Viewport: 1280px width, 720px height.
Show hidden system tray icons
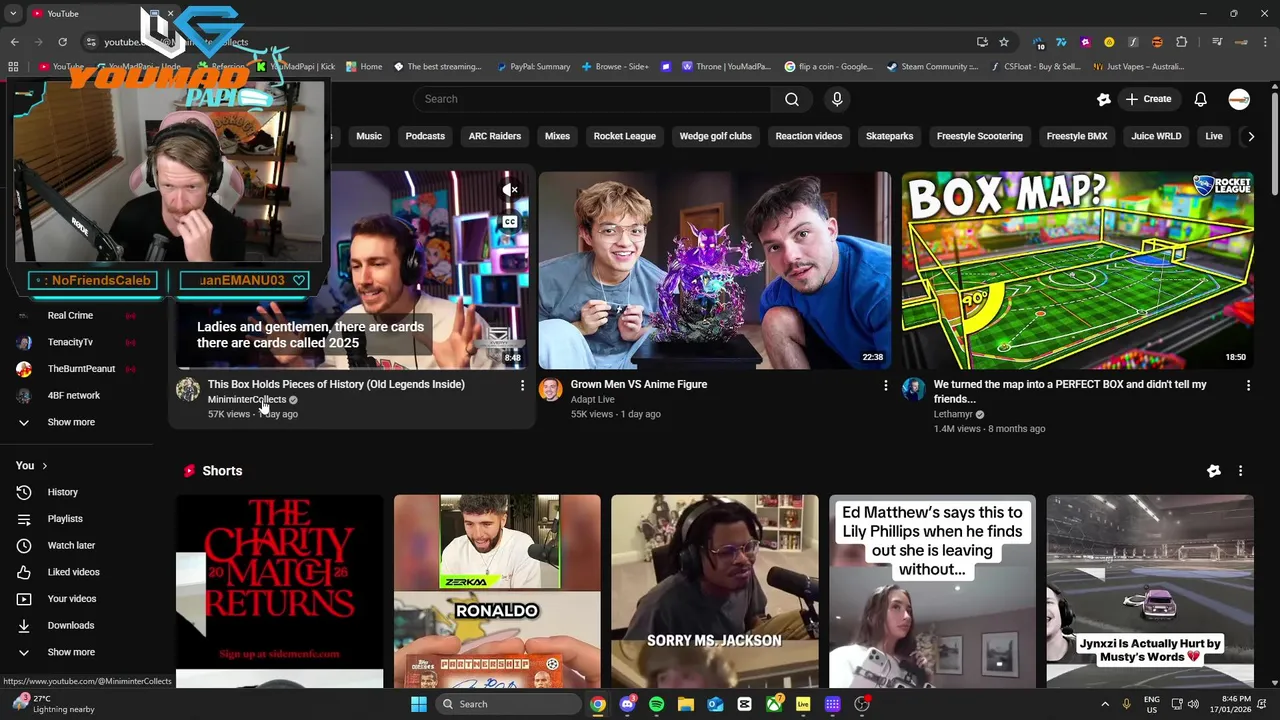pos(1105,704)
